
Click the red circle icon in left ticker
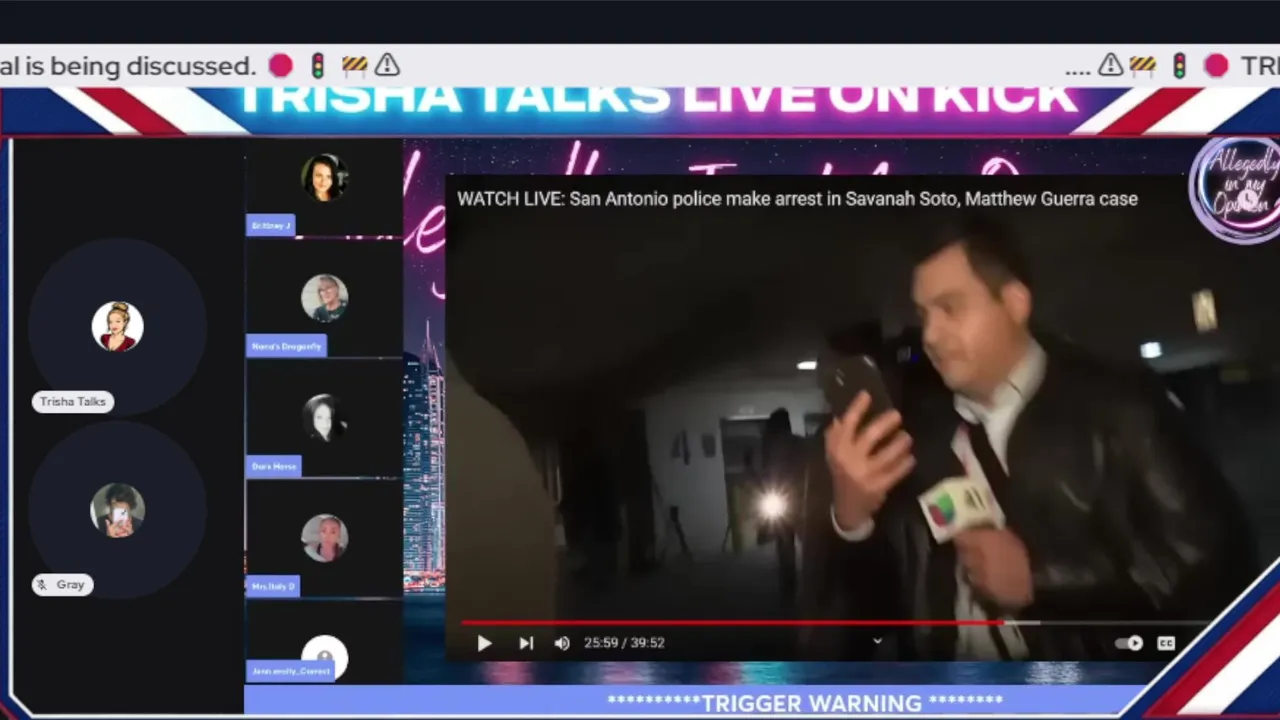(281, 66)
